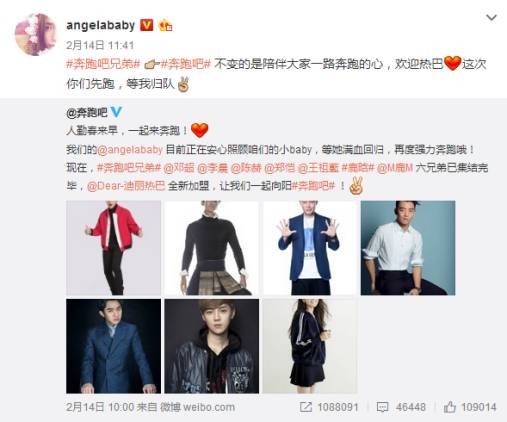This screenshot has width=507, height=422.
Task: Open the weibo.com source link
Action: click(209, 407)
